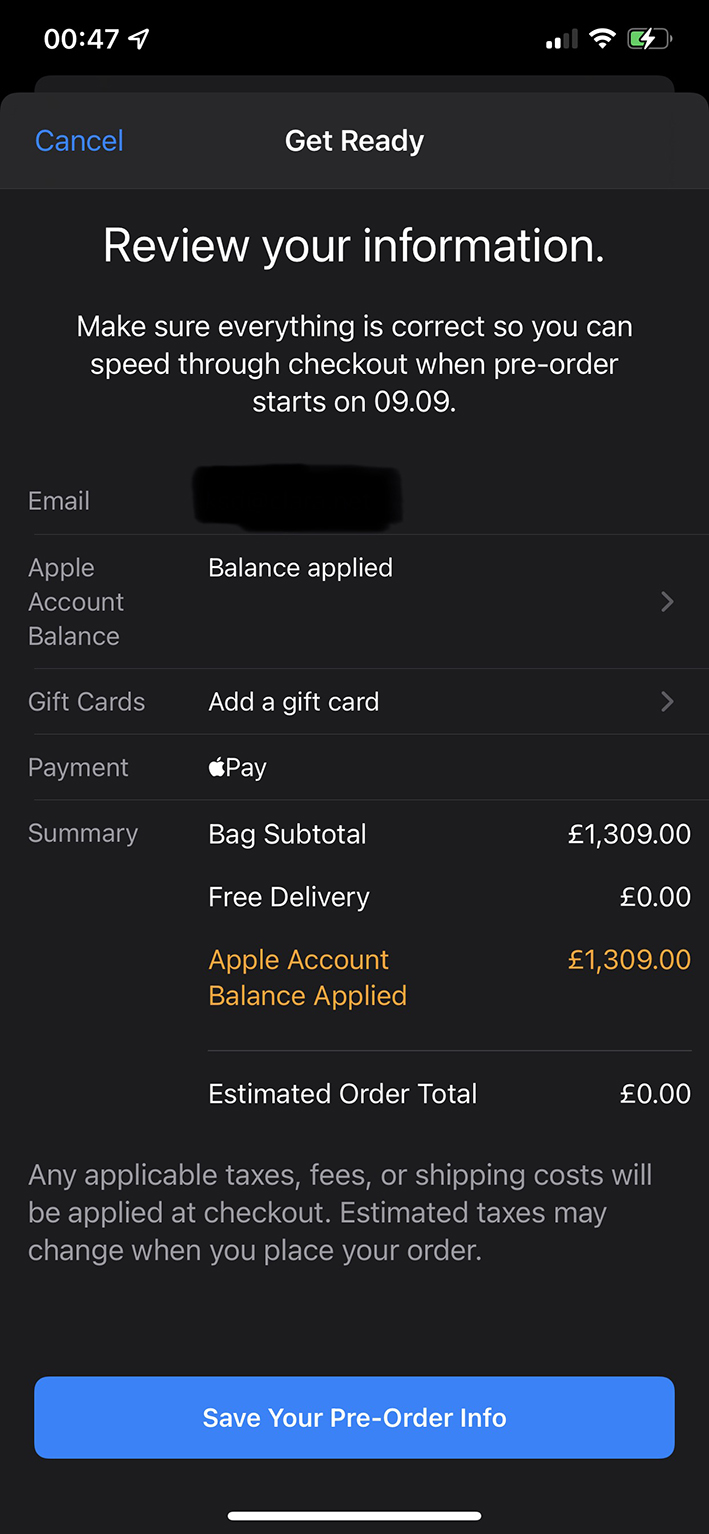
Task: Tap the location arrow status icon
Action: [140, 39]
